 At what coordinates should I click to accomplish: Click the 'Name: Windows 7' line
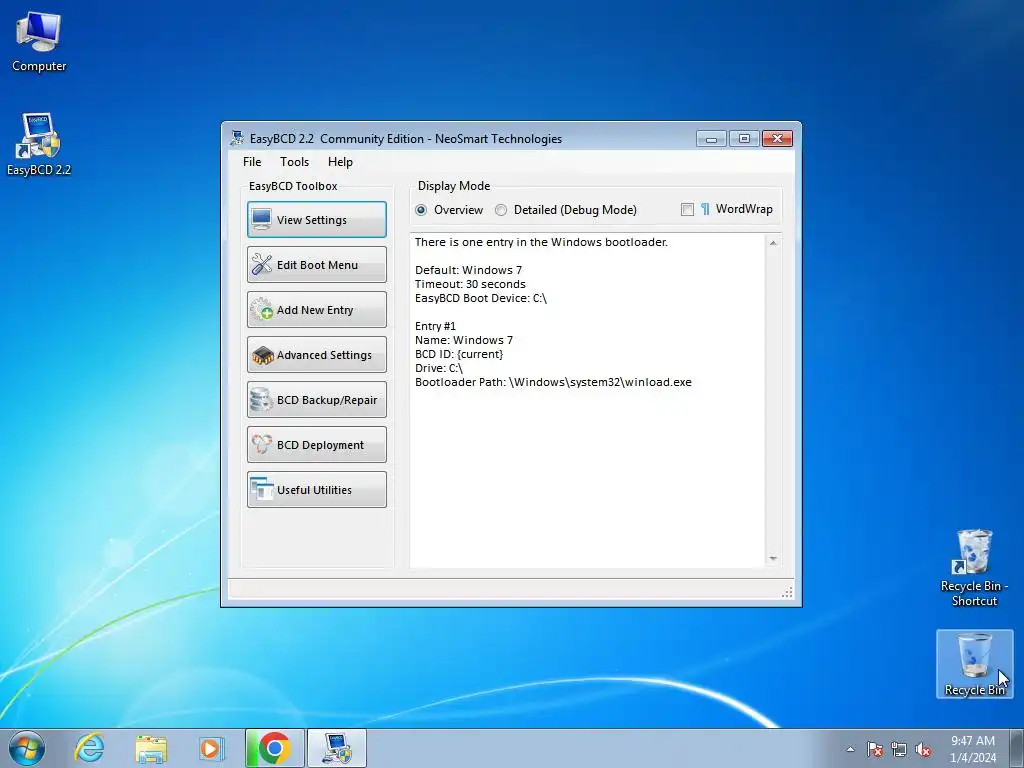pyautogui.click(x=464, y=340)
